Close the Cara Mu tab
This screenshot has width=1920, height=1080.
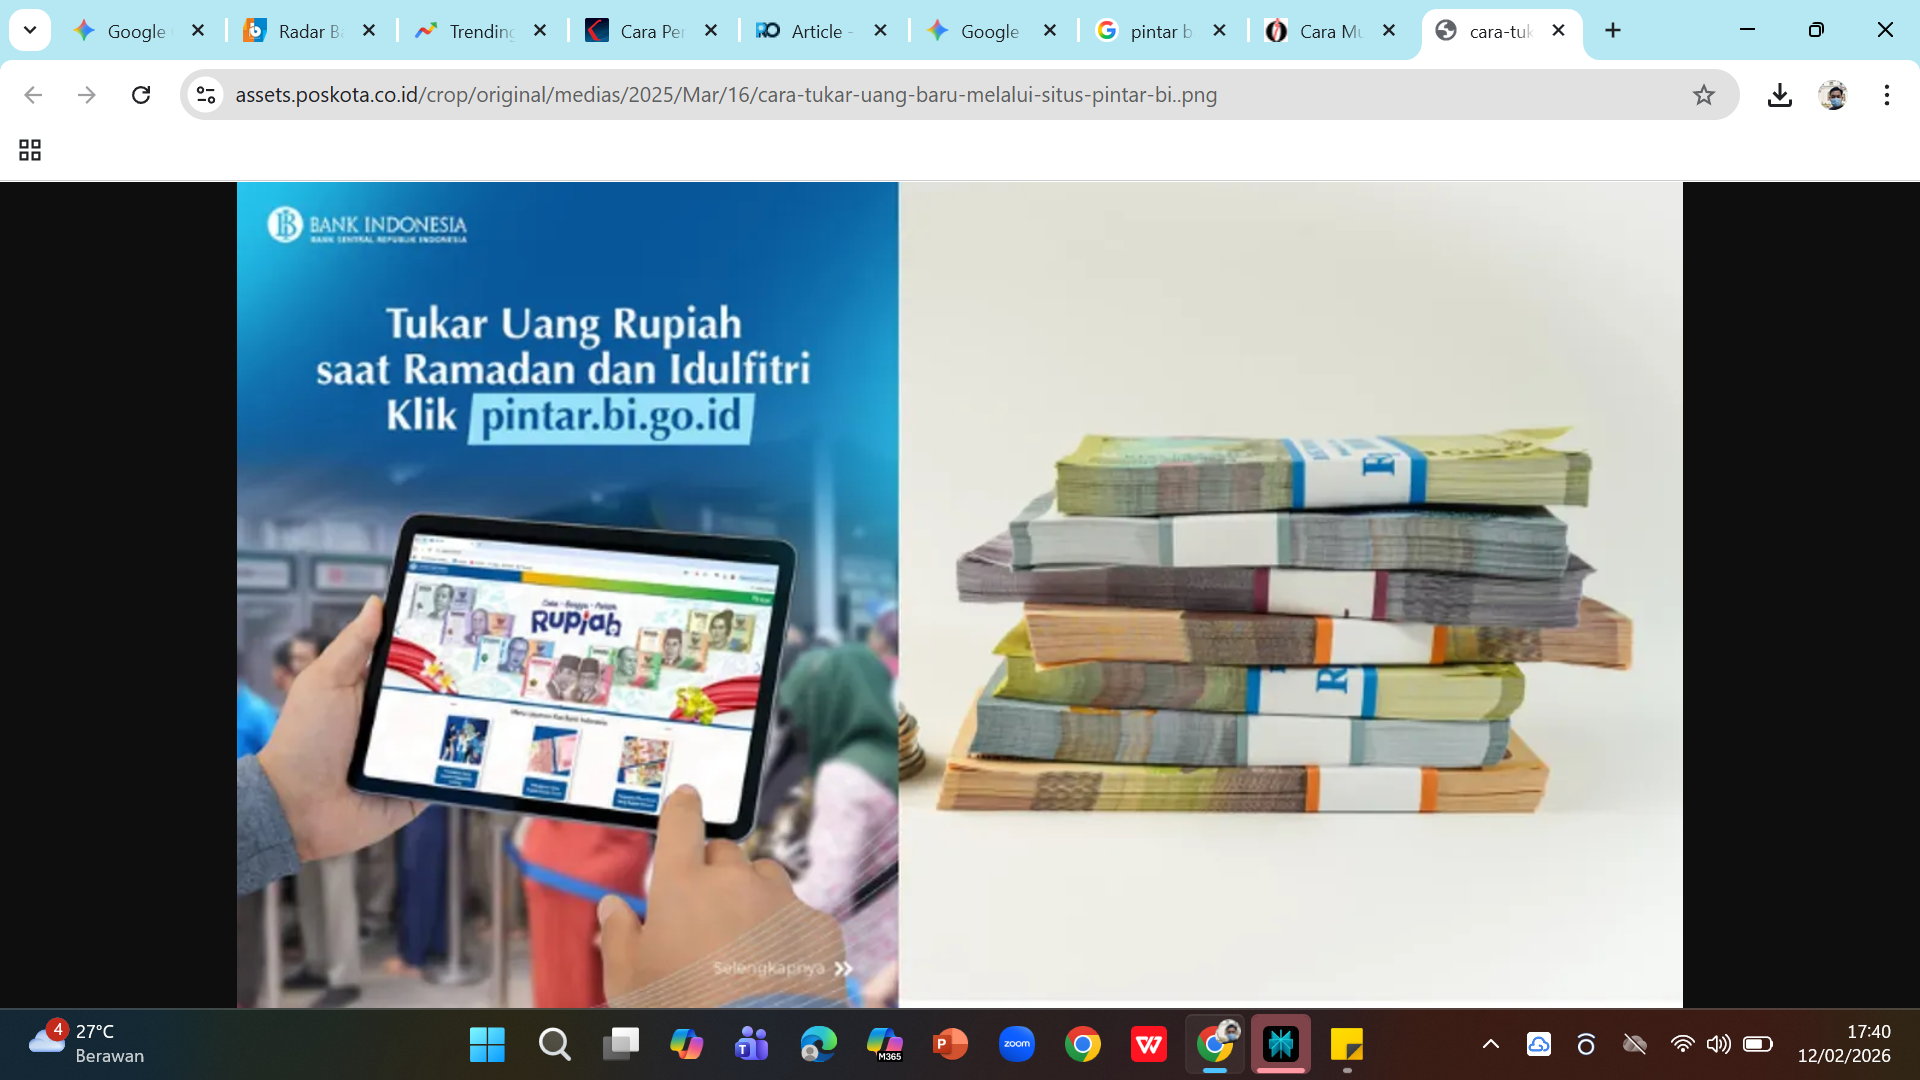click(x=1389, y=31)
